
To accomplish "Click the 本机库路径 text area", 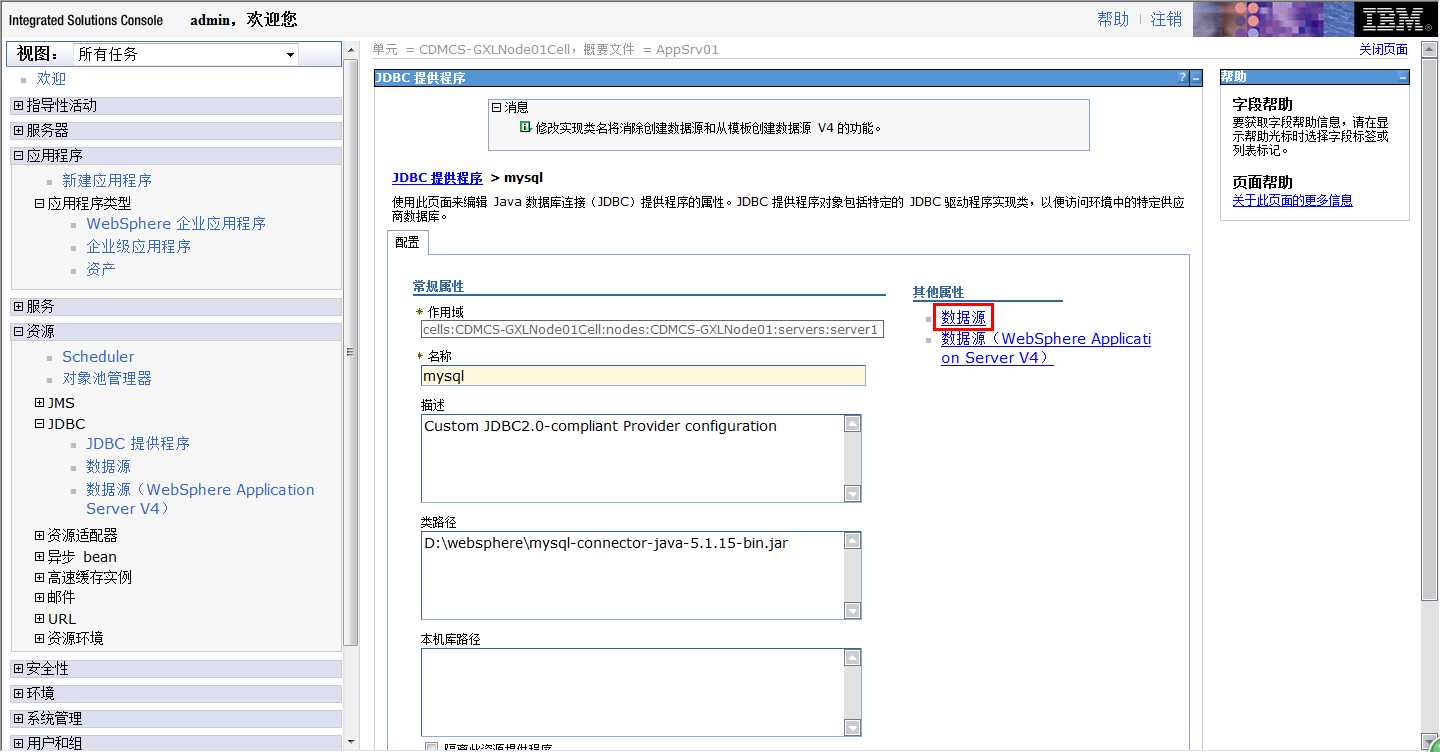I will (x=641, y=692).
